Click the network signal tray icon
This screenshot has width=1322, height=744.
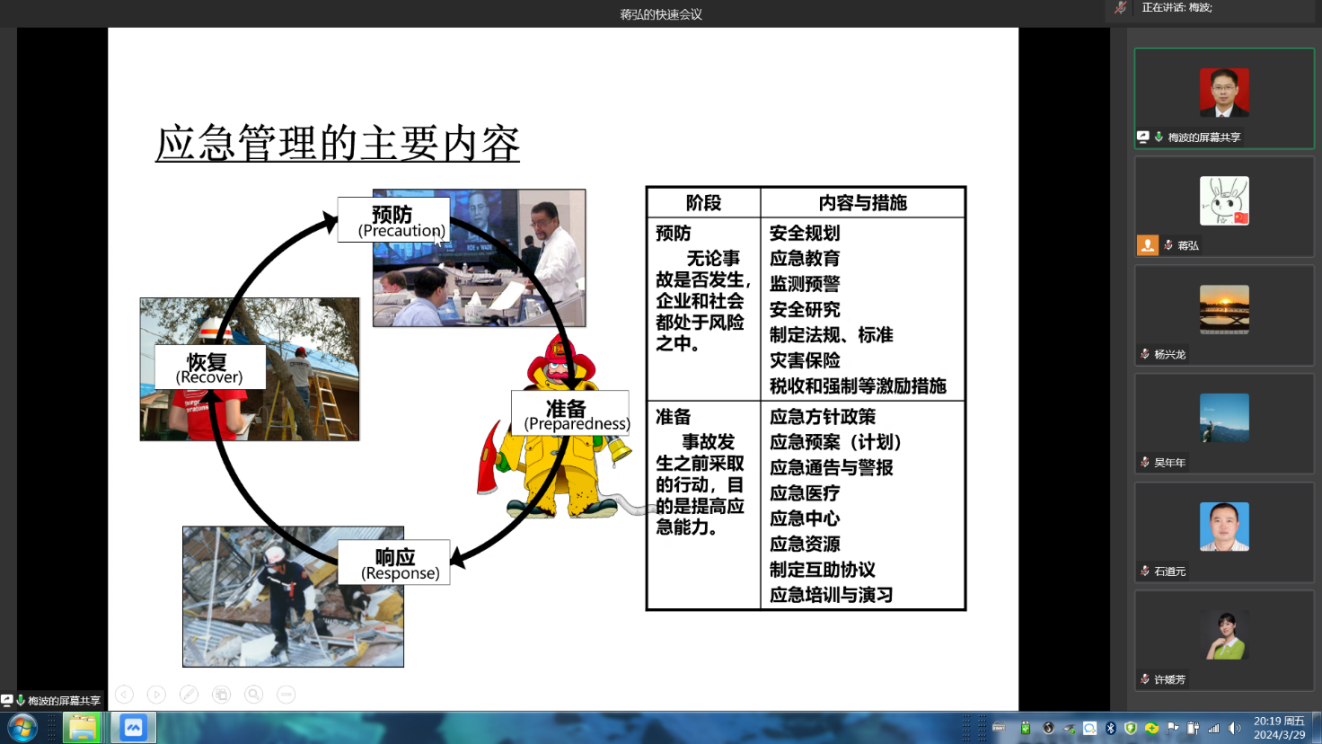click(x=1214, y=728)
